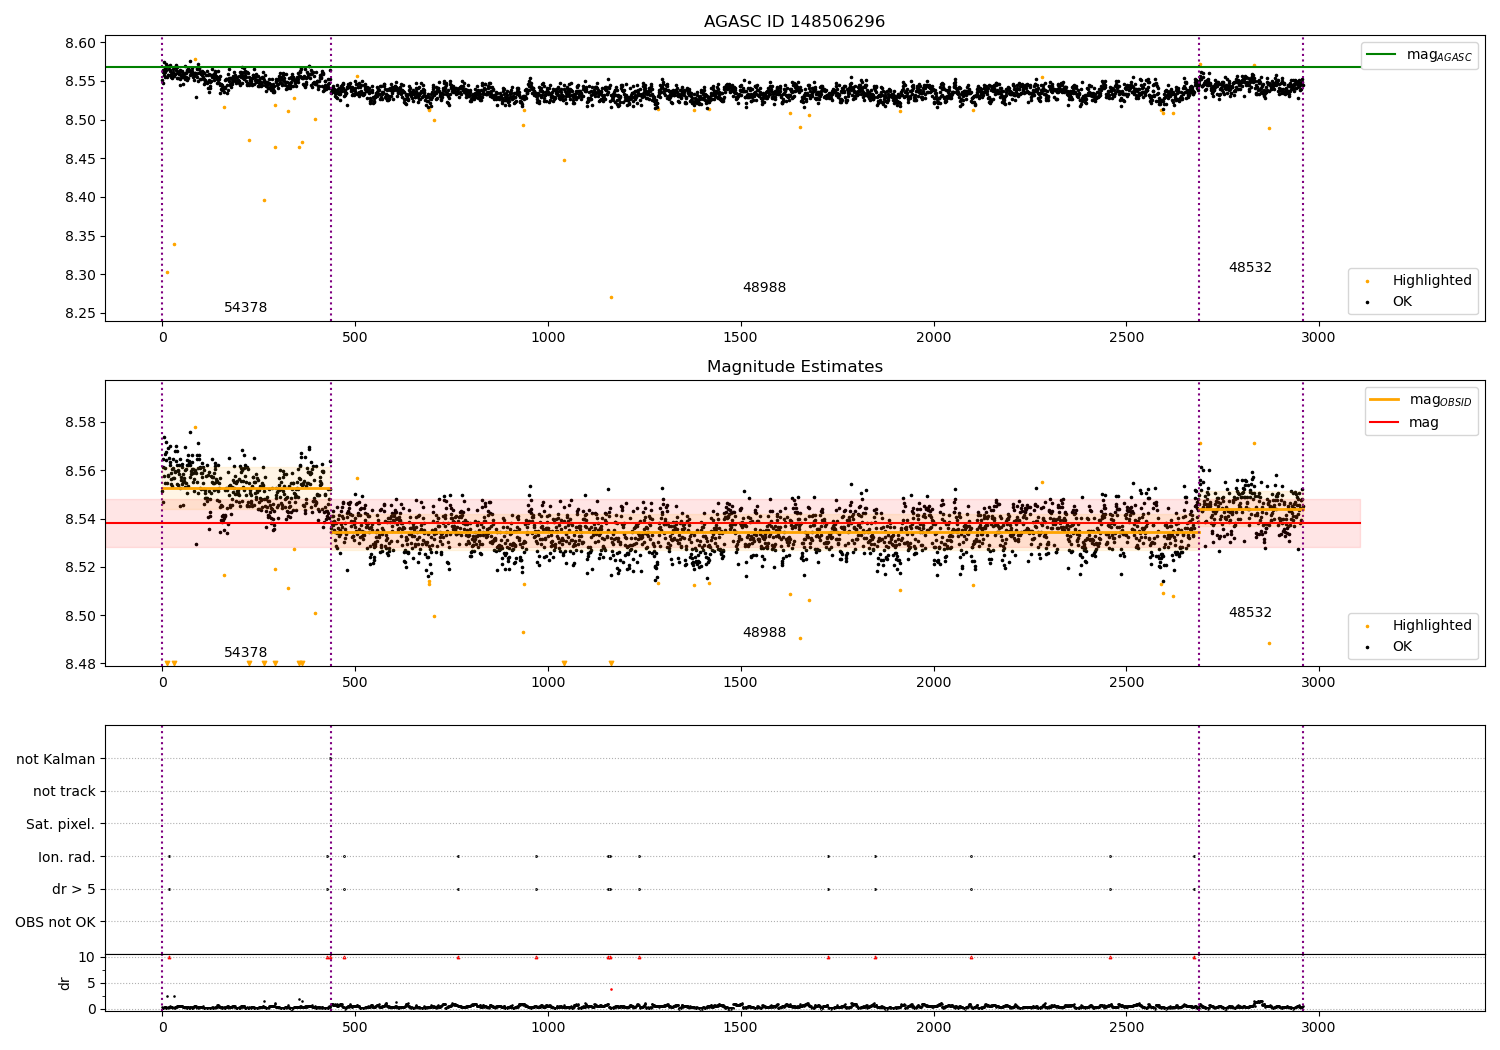Image resolution: width=1500 pixels, height=1050 pixels.
Task: Click the 8.56 y-tick in middle plot
Action: (81, 471)
